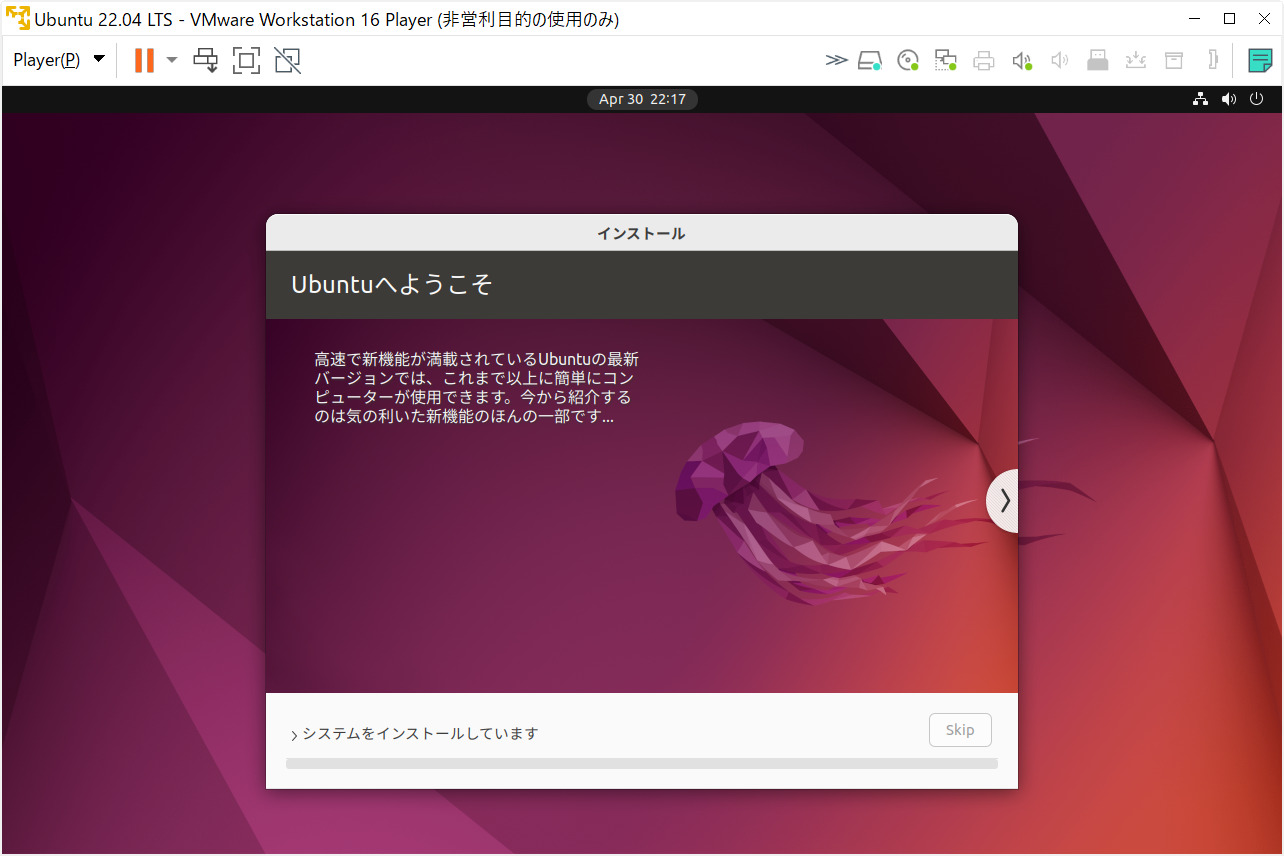Image resolution: width=1284 pixels, height=856 pixels.
Task: Toggle Unity mode icon
Action: [287, 60]
